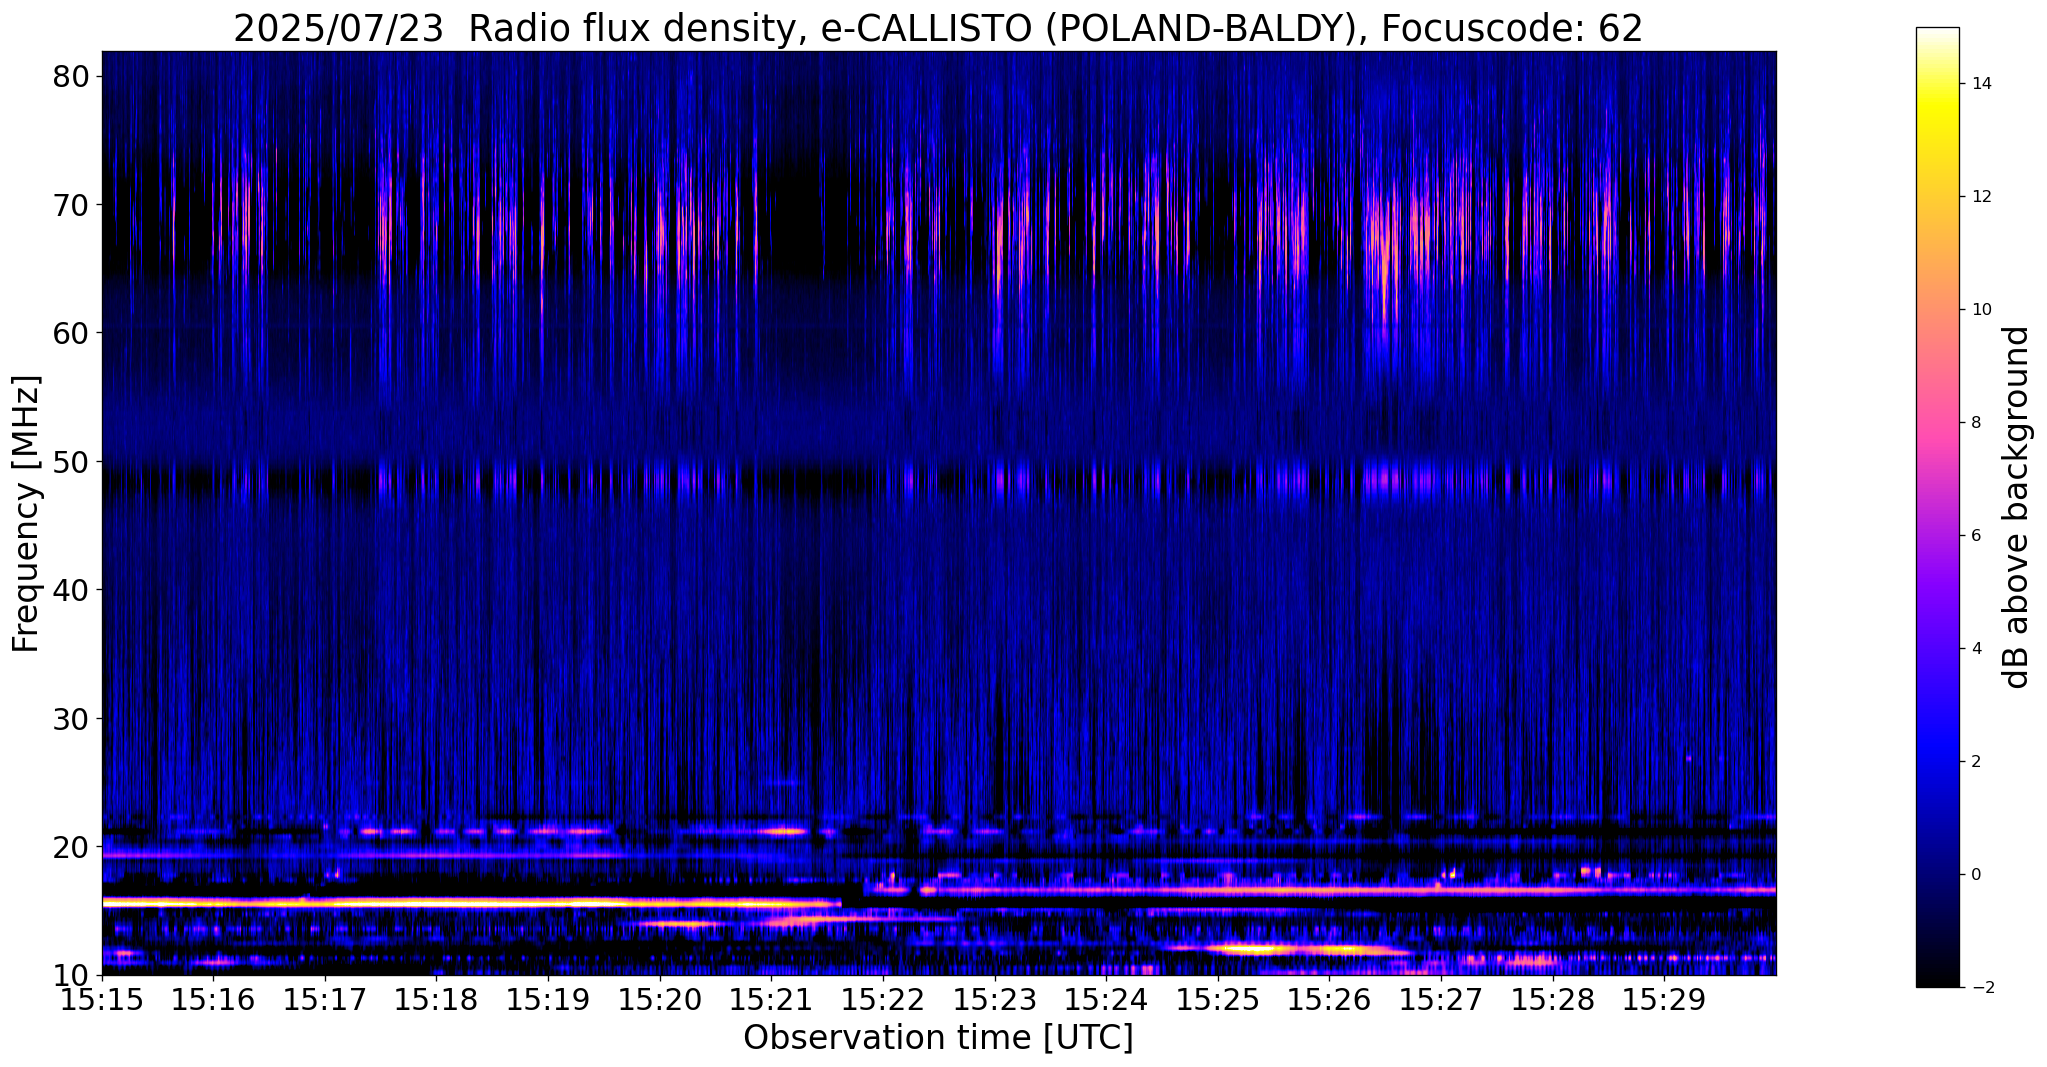Click the long bright band at 15.5 MHz near 15:17
This screenshot has width=2047, height=1067.
470,903
